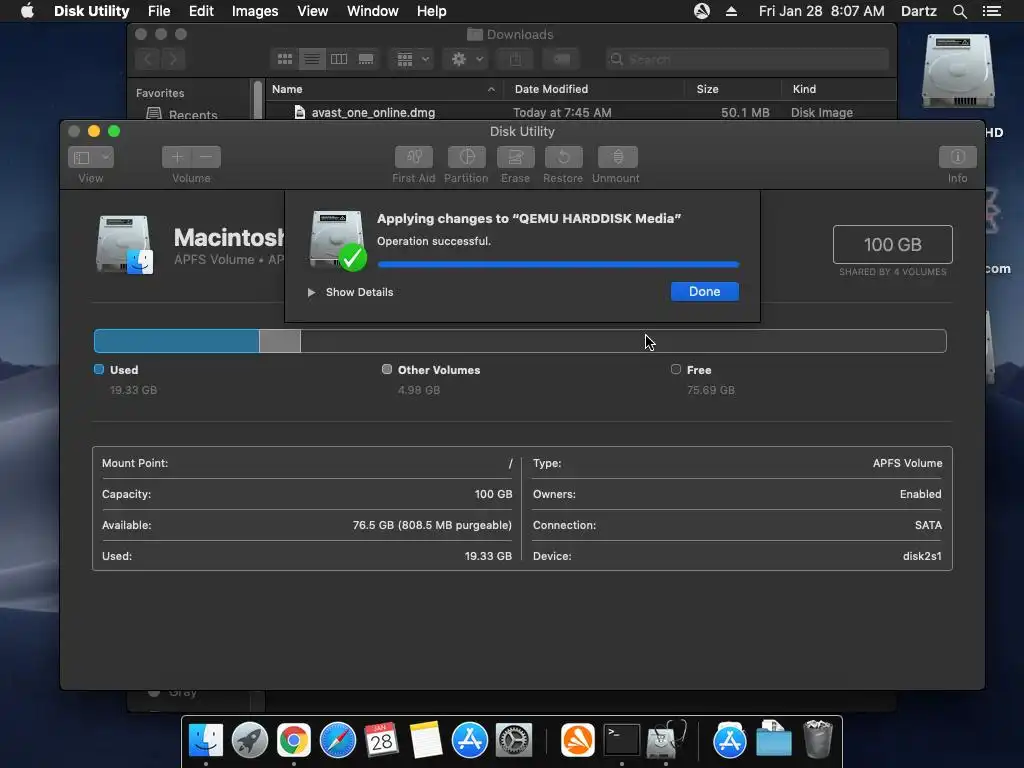Click the Restore toolbar icon
Screen dimensions: 1024x768
(563, 157)
